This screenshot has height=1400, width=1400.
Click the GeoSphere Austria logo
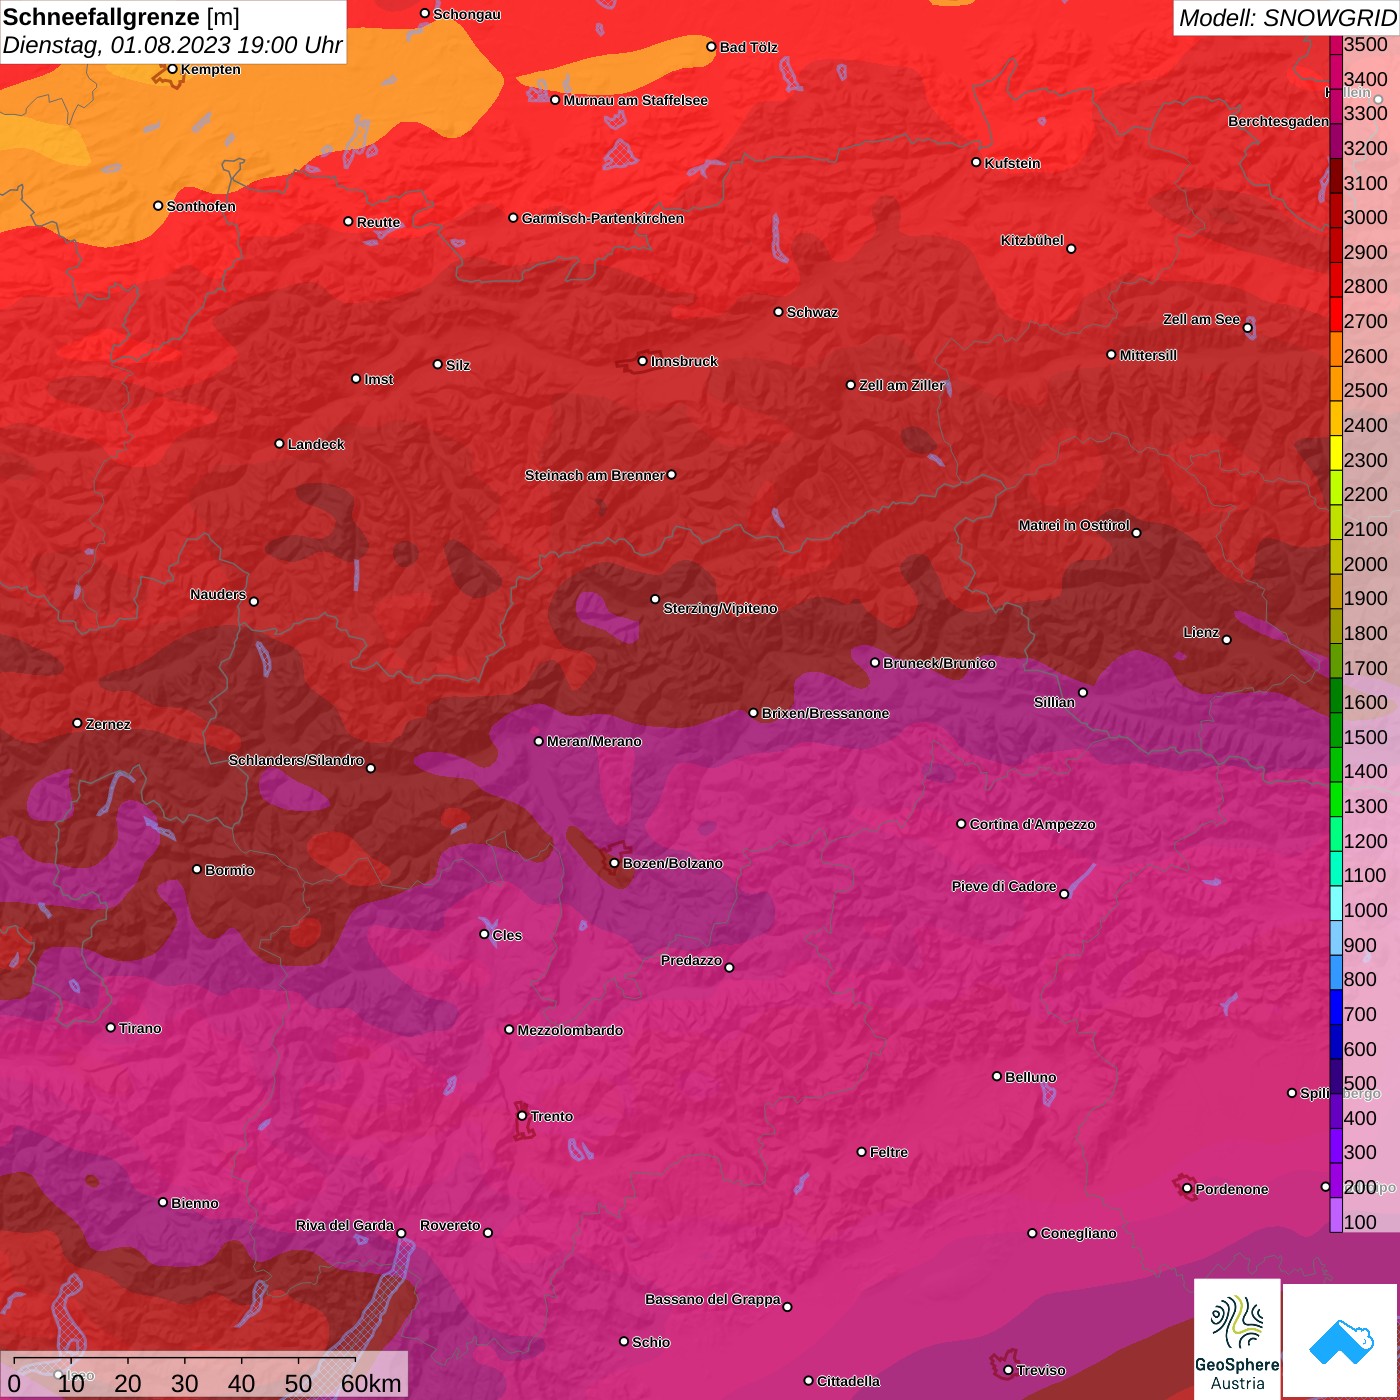pyautogui.click(x=1237, y=1339)
